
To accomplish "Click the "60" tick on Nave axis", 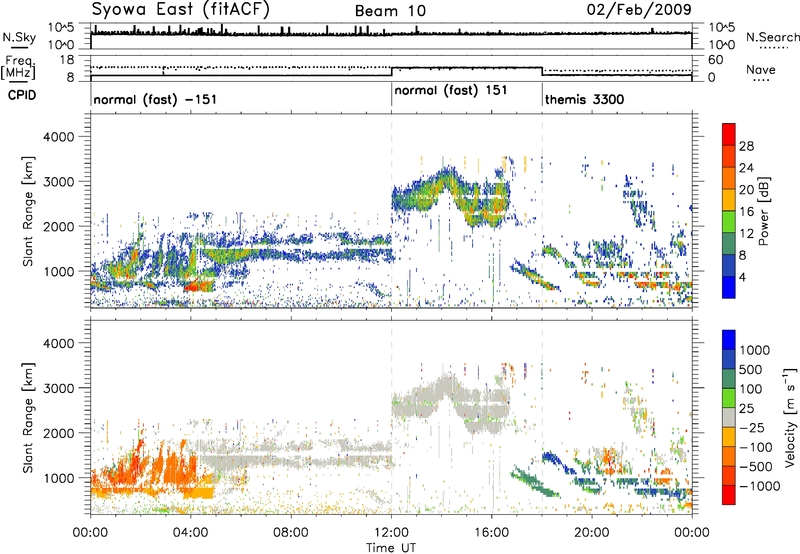I will [715, 60].
